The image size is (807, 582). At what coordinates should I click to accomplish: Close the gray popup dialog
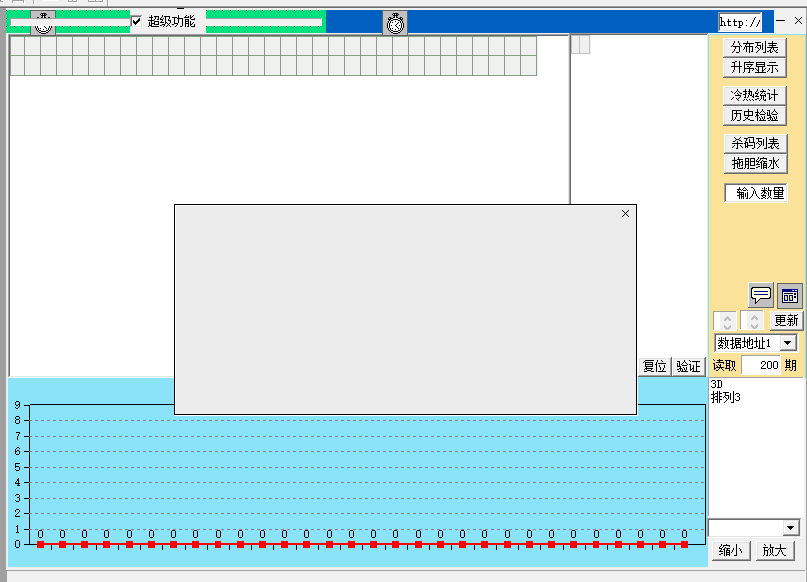tap(625, 213)
